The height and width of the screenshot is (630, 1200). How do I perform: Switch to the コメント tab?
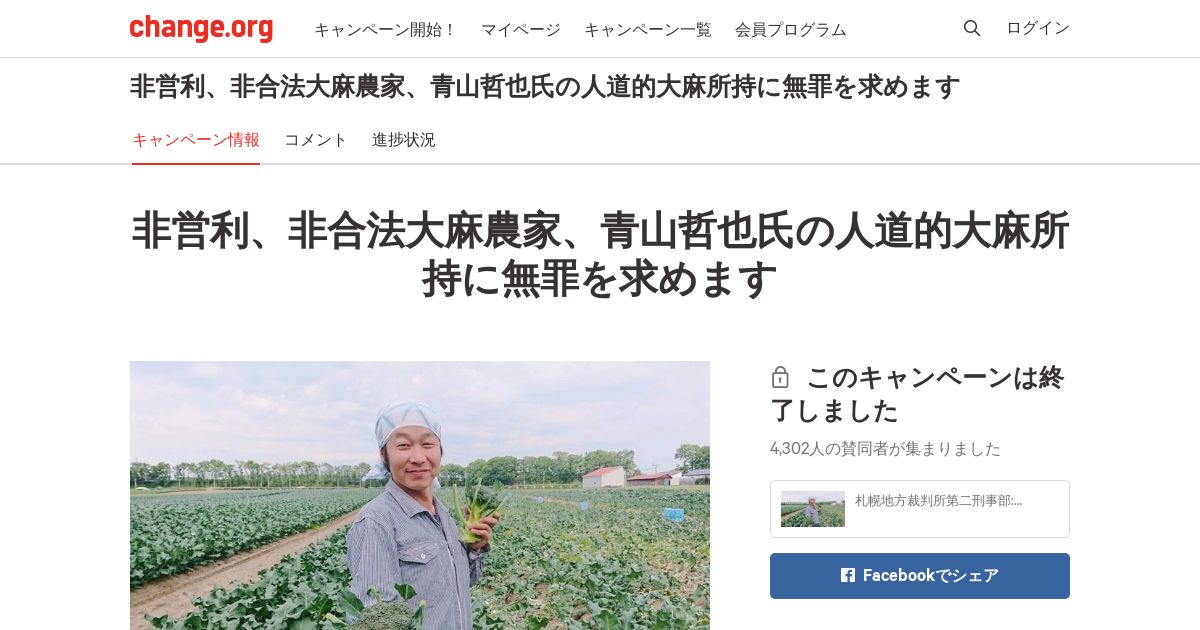coord(316,140)
